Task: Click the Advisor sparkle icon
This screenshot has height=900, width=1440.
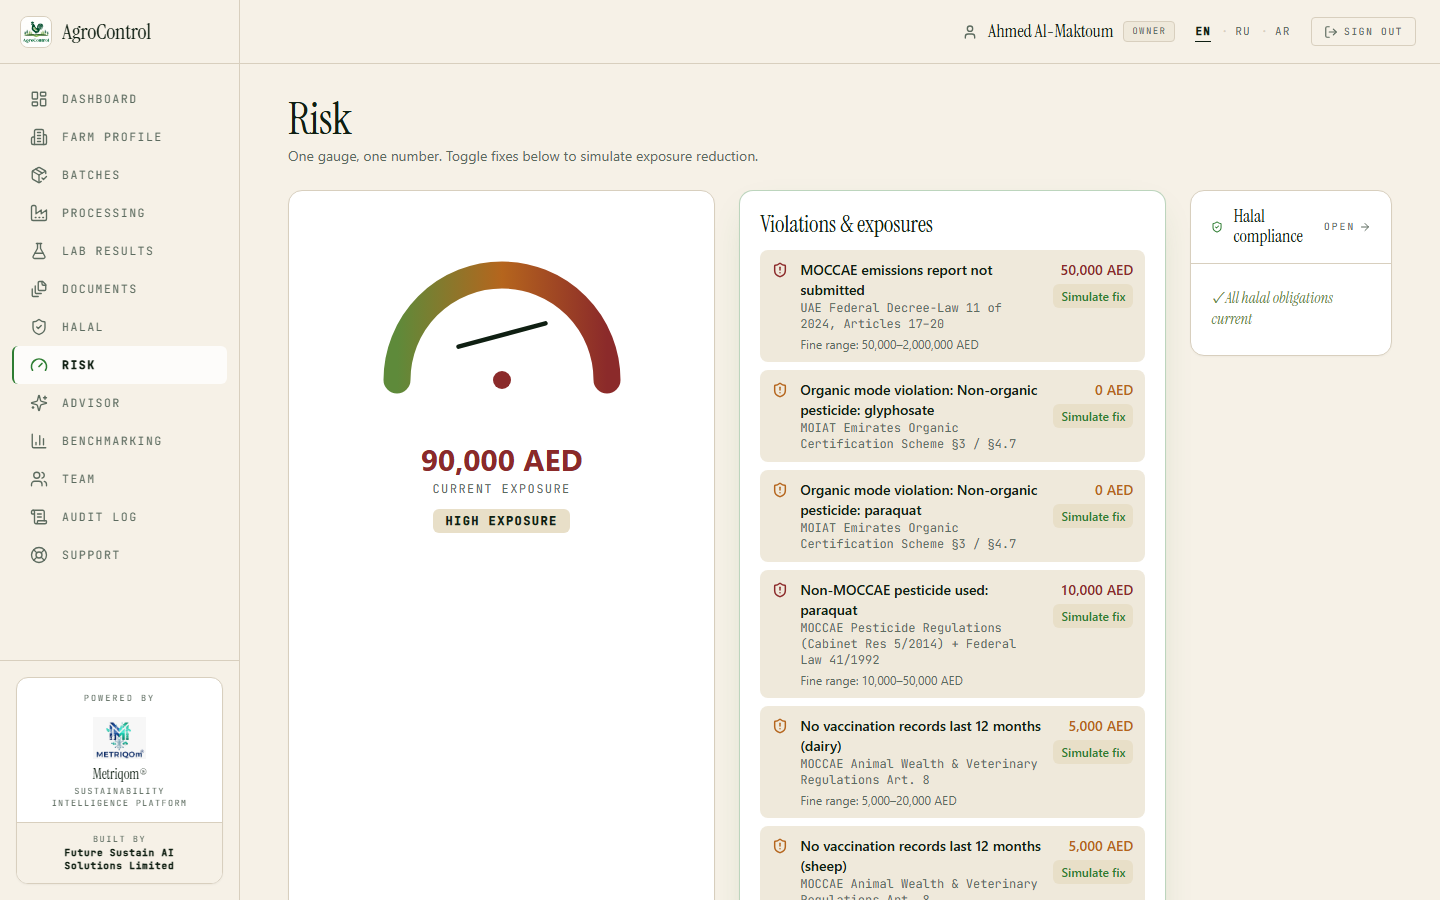Action: [x=39, y=403]
